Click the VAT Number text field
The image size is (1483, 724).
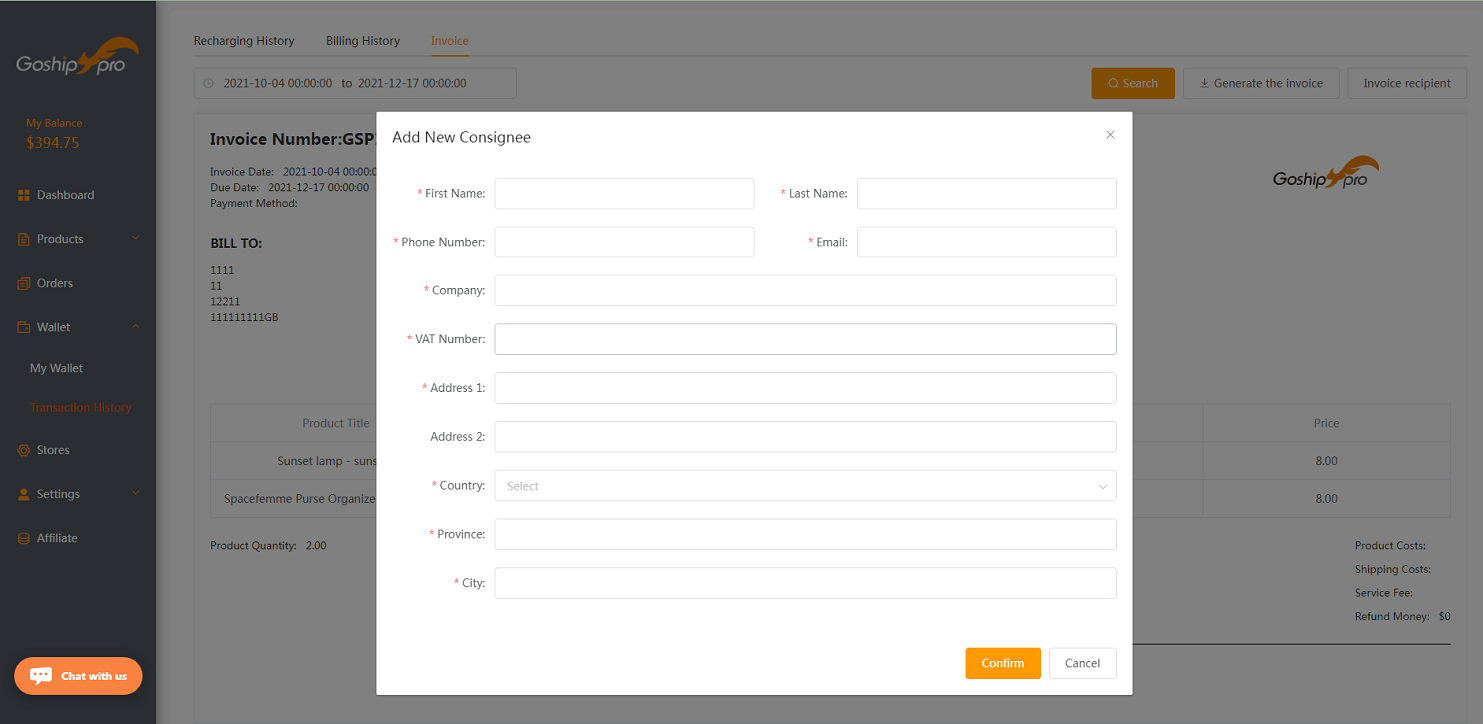pos(805,339)
